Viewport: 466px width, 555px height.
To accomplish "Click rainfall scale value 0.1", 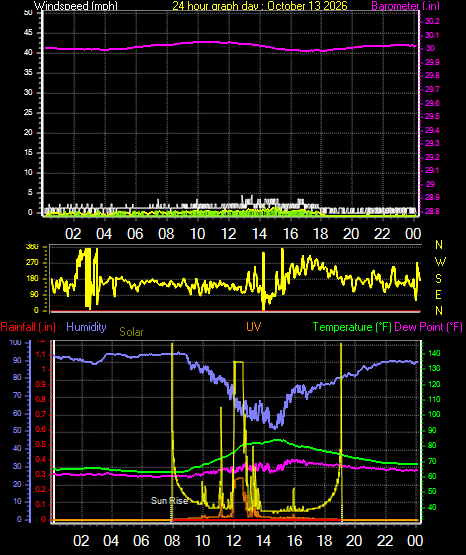I will 41,504.
